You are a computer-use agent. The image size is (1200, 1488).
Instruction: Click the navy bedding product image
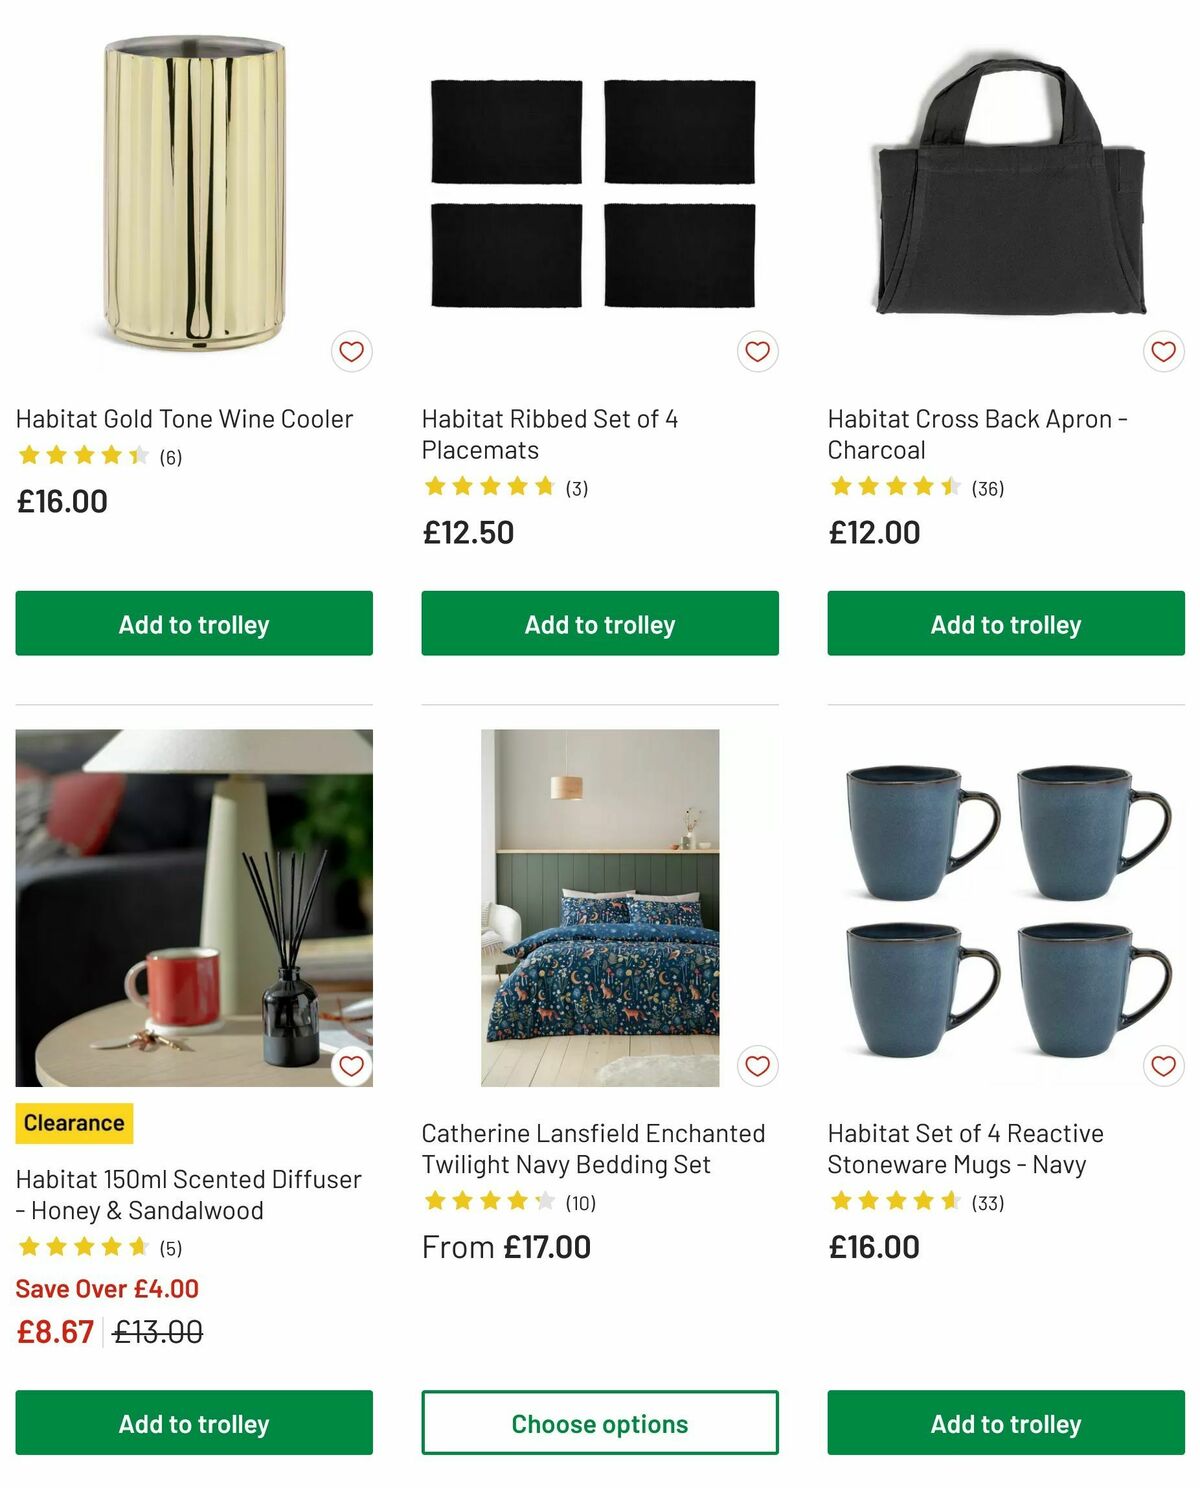601,910
